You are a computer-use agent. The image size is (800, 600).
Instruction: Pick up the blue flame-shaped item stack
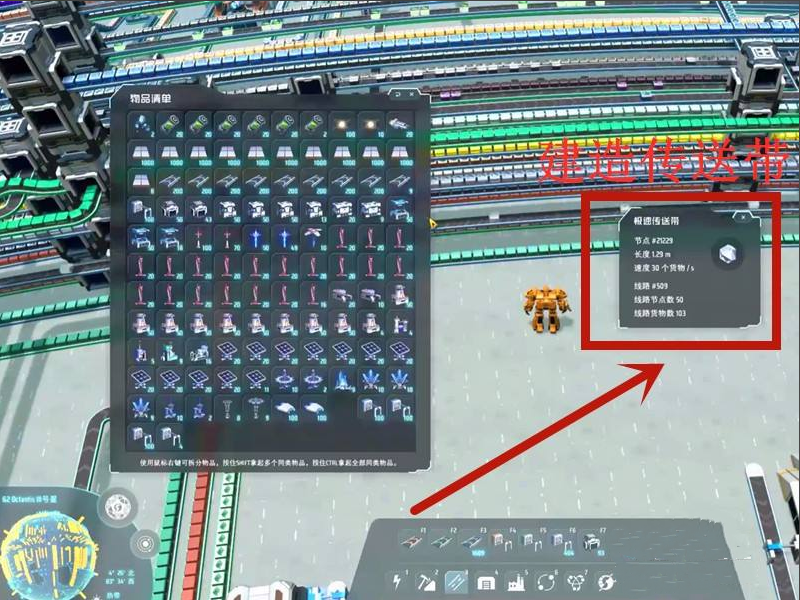click(x=342, y=380)
